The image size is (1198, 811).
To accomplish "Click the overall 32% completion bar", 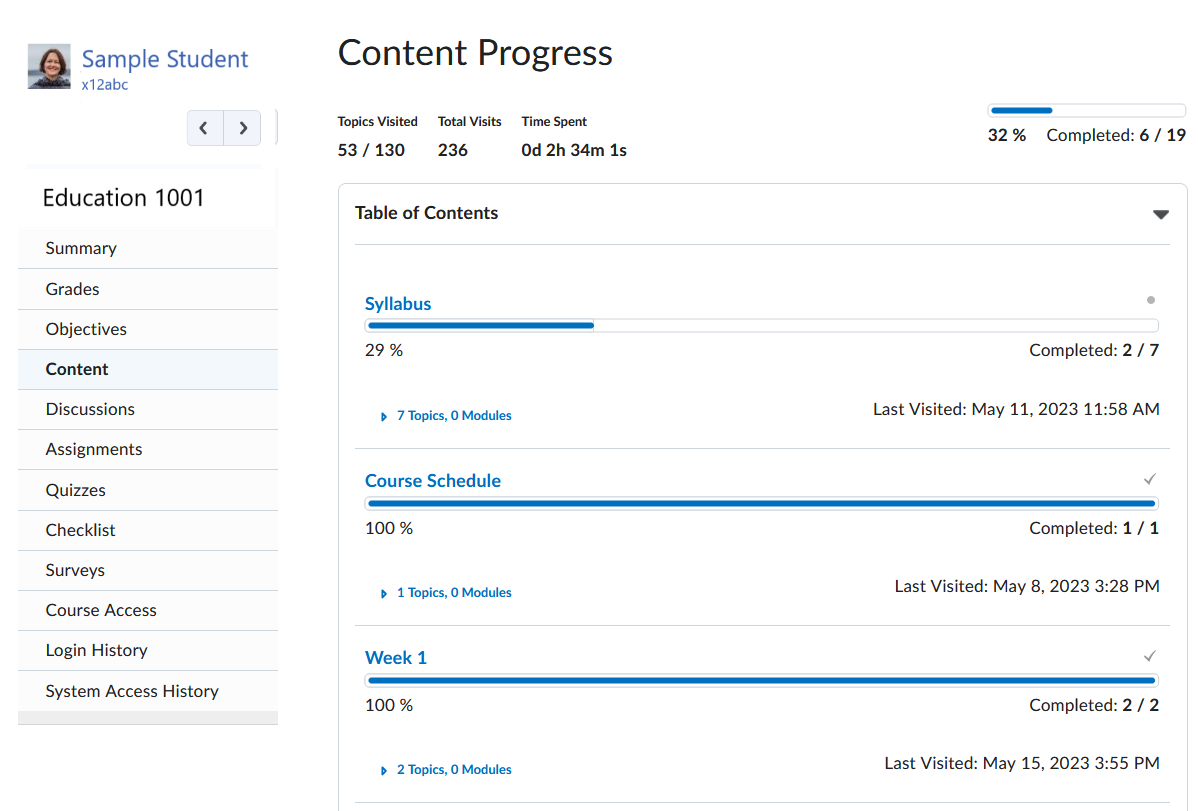I will coord(1086,110).
